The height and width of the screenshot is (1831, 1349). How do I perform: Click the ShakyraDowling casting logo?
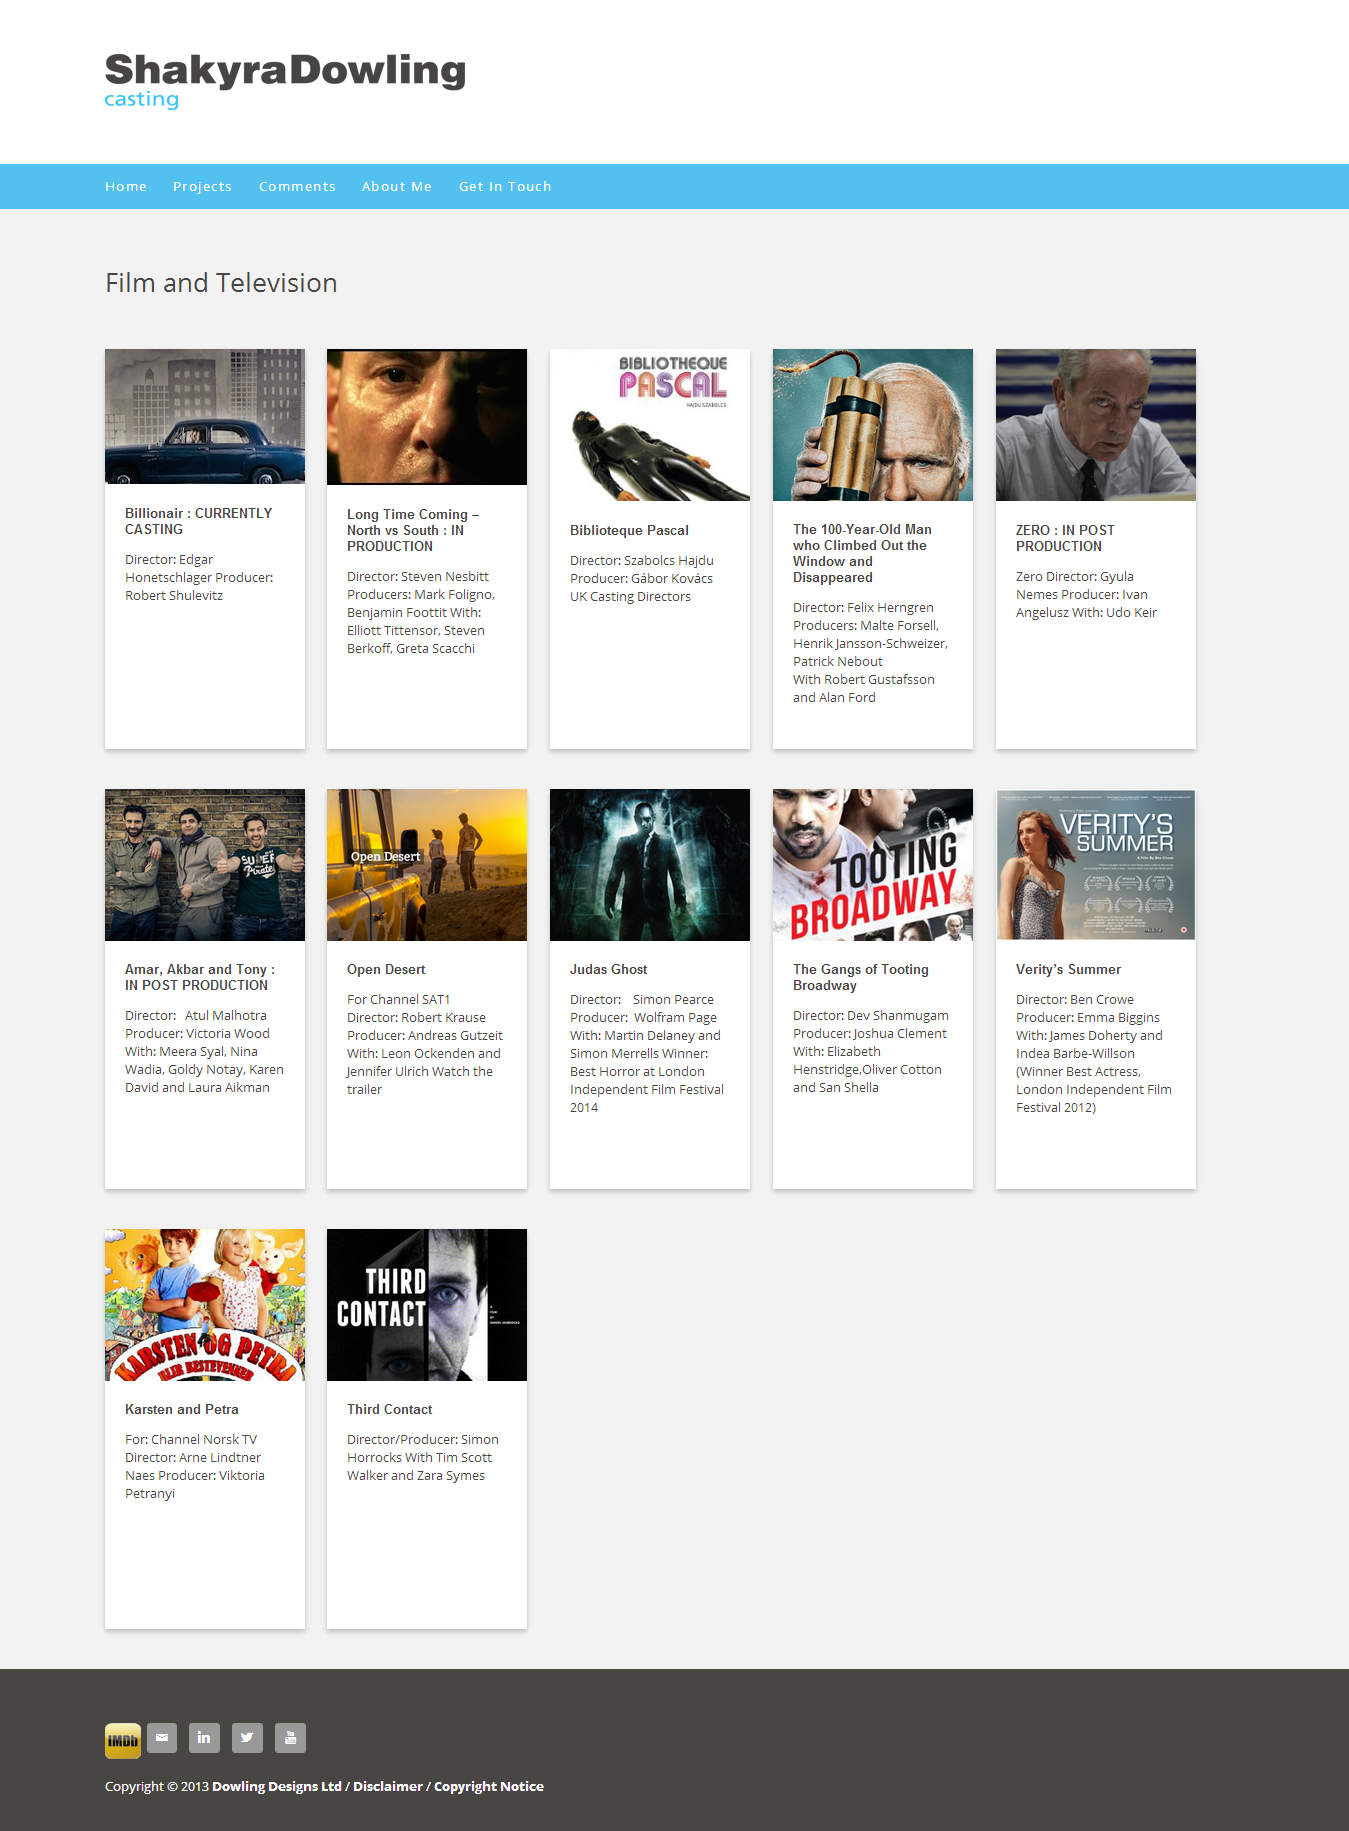(x=285, y=80)
